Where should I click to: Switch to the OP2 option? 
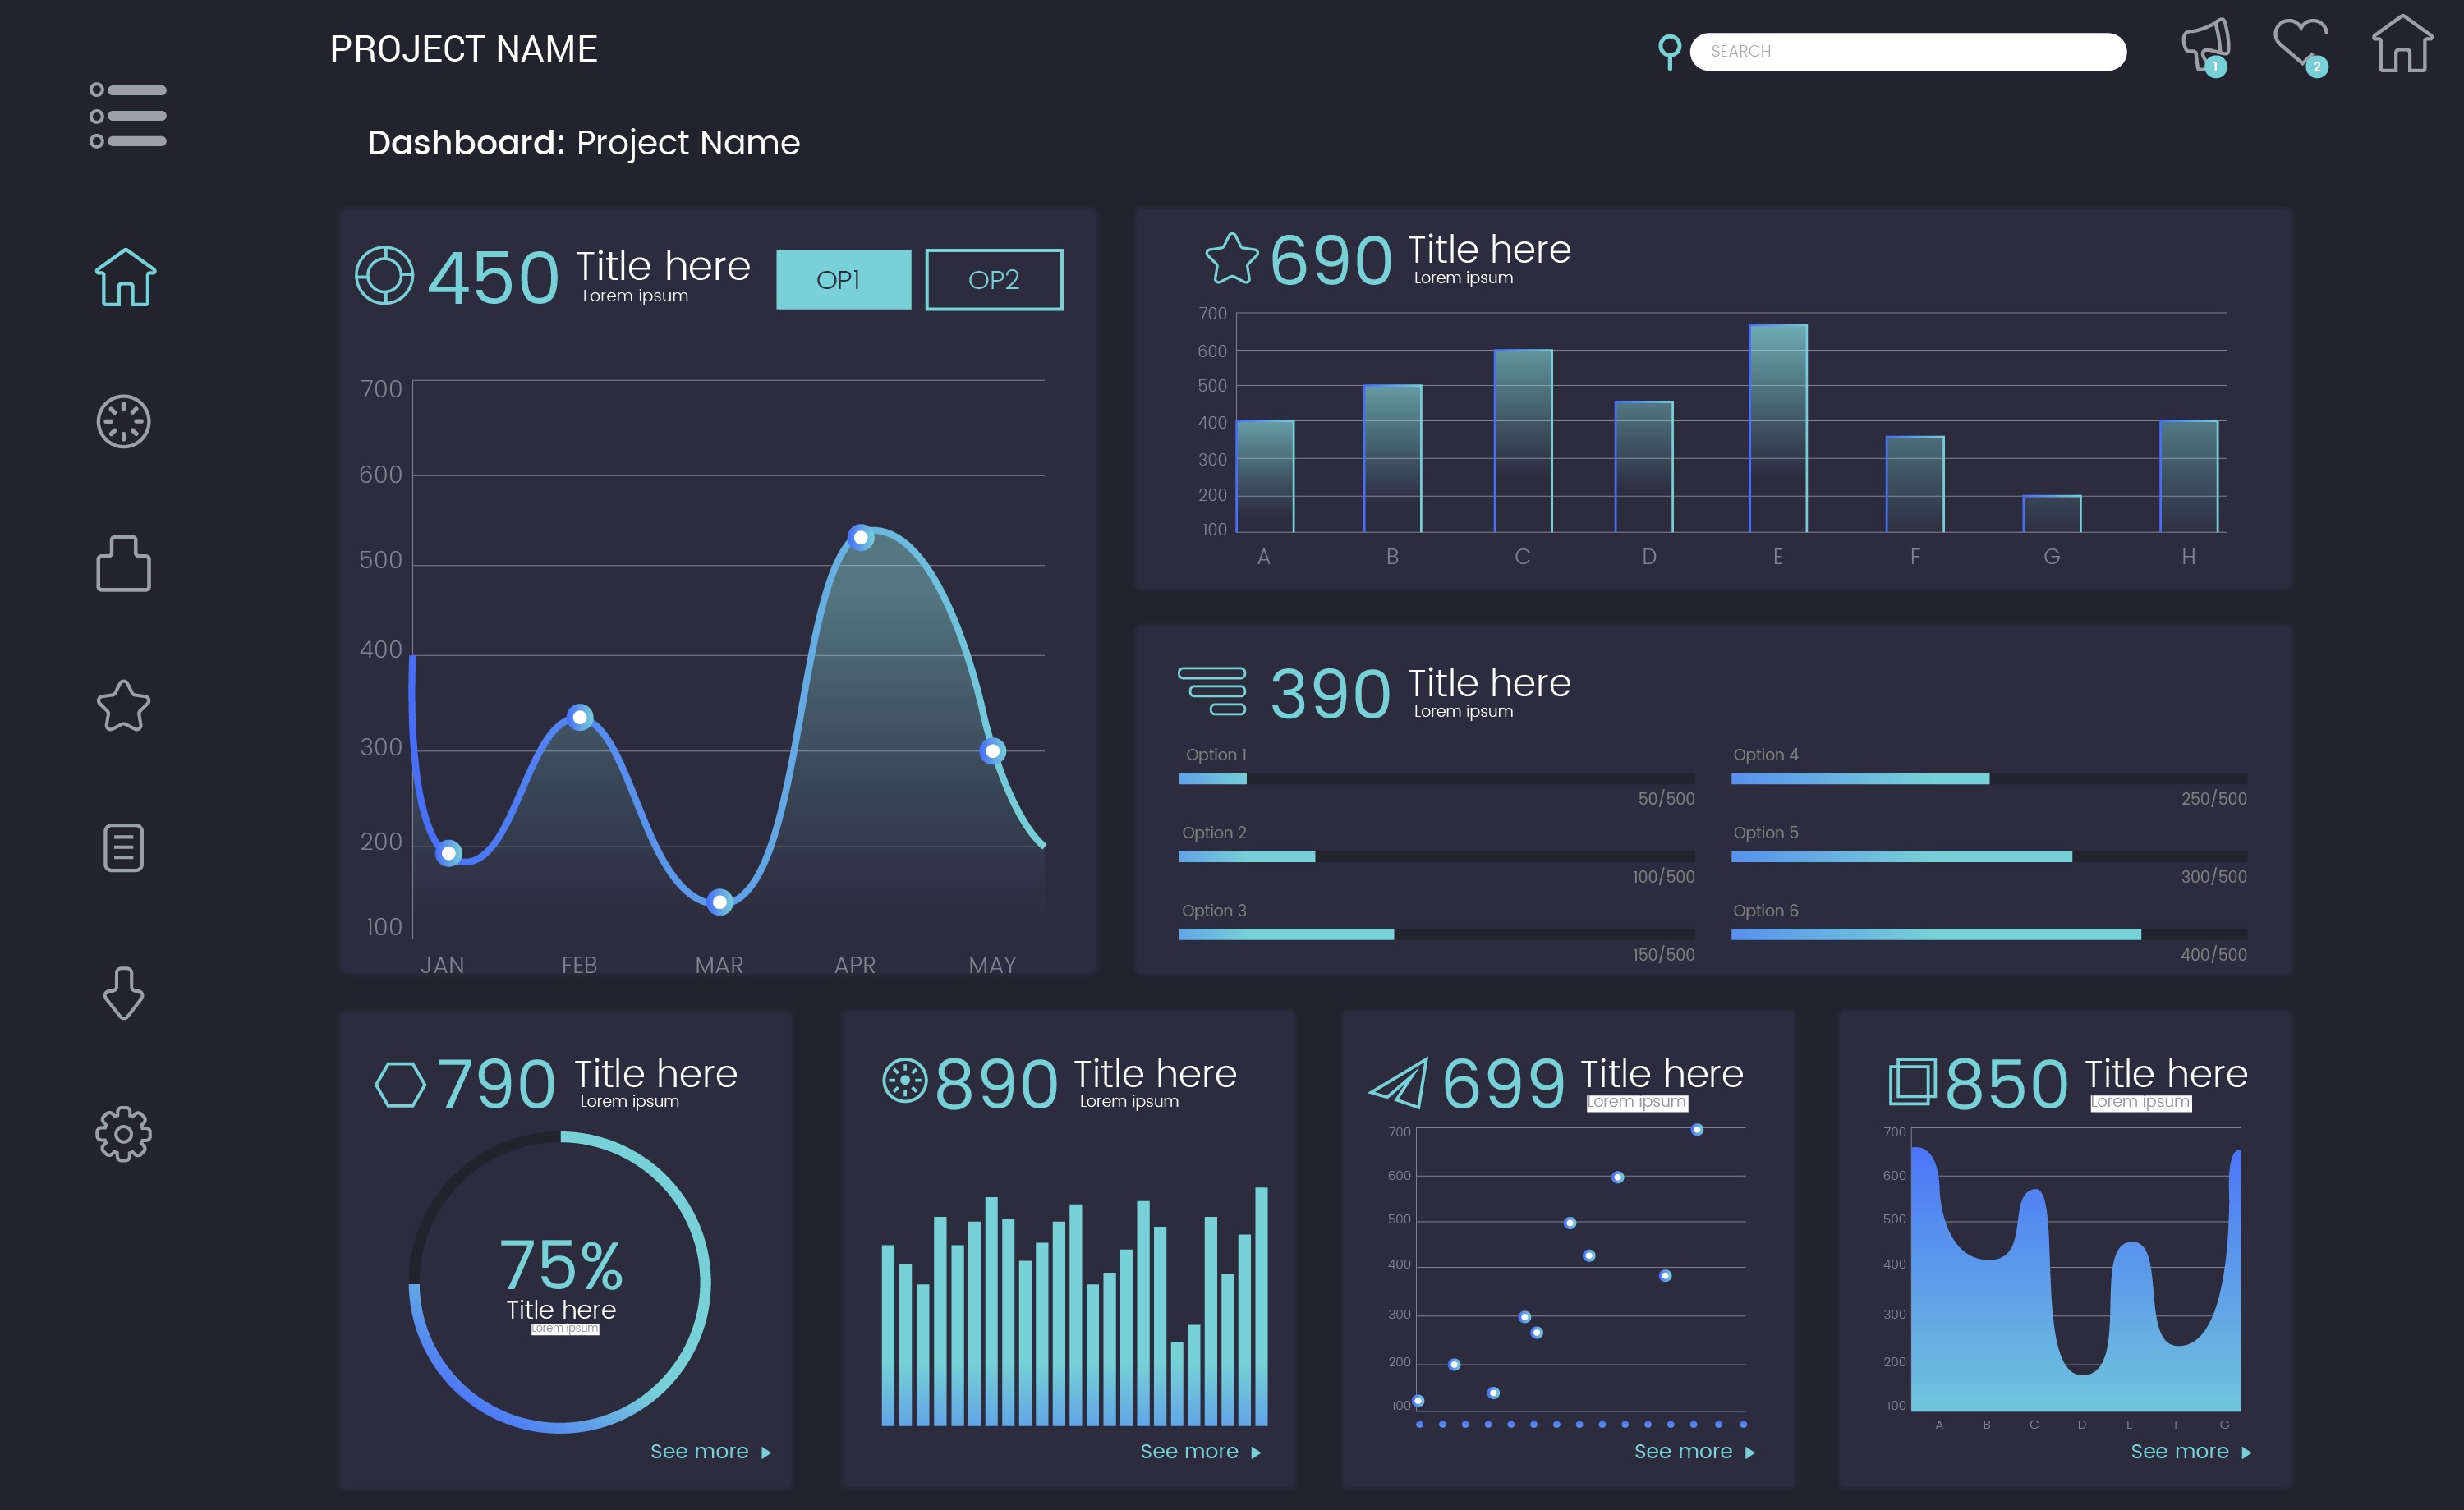[x=994, y=280]
